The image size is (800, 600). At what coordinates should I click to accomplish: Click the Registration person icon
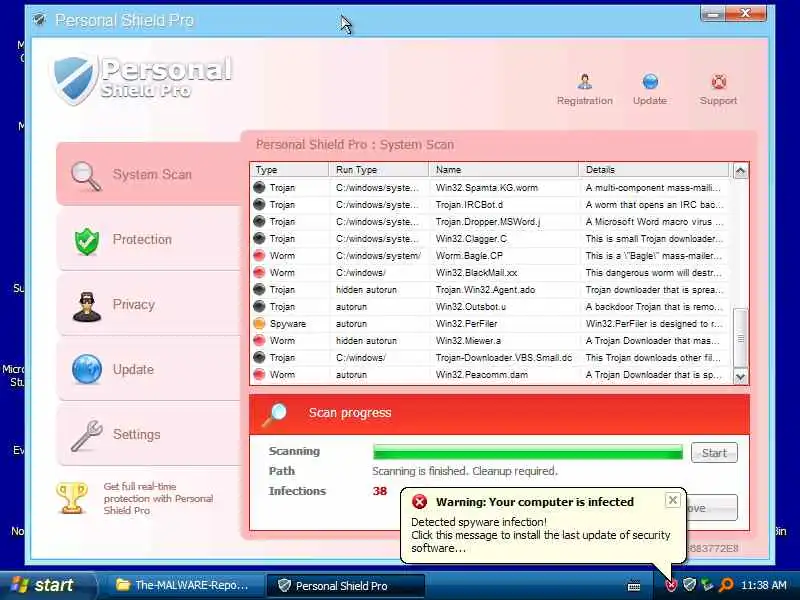[585, 81]
